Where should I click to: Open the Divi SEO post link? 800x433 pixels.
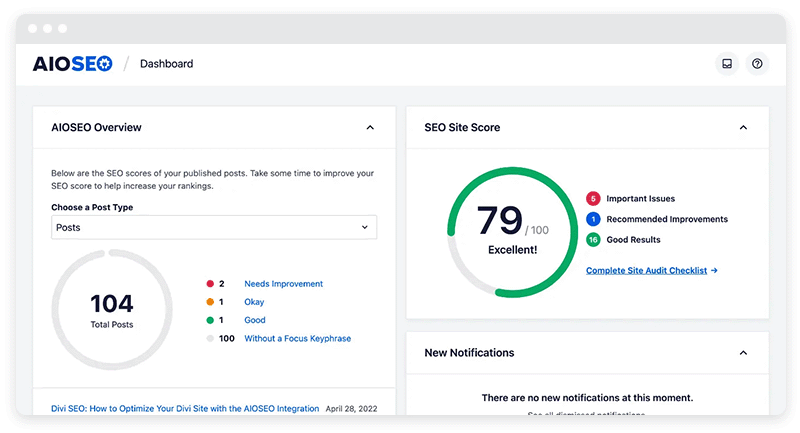tap(185, 408)
